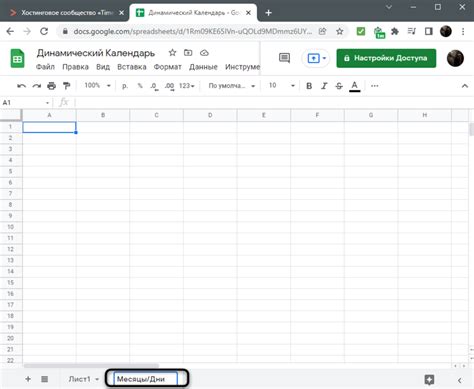Open the Name box dropdown arrow
The width and height of the screenshot is (474, 389).
pos(47,103)
